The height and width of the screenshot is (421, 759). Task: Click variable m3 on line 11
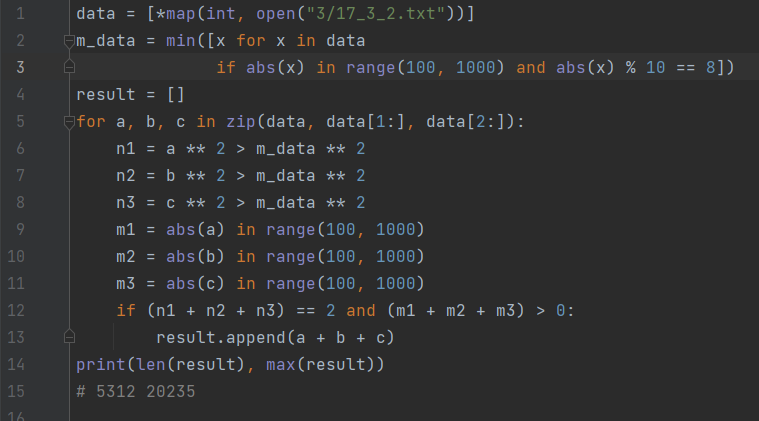click(126, 284)
